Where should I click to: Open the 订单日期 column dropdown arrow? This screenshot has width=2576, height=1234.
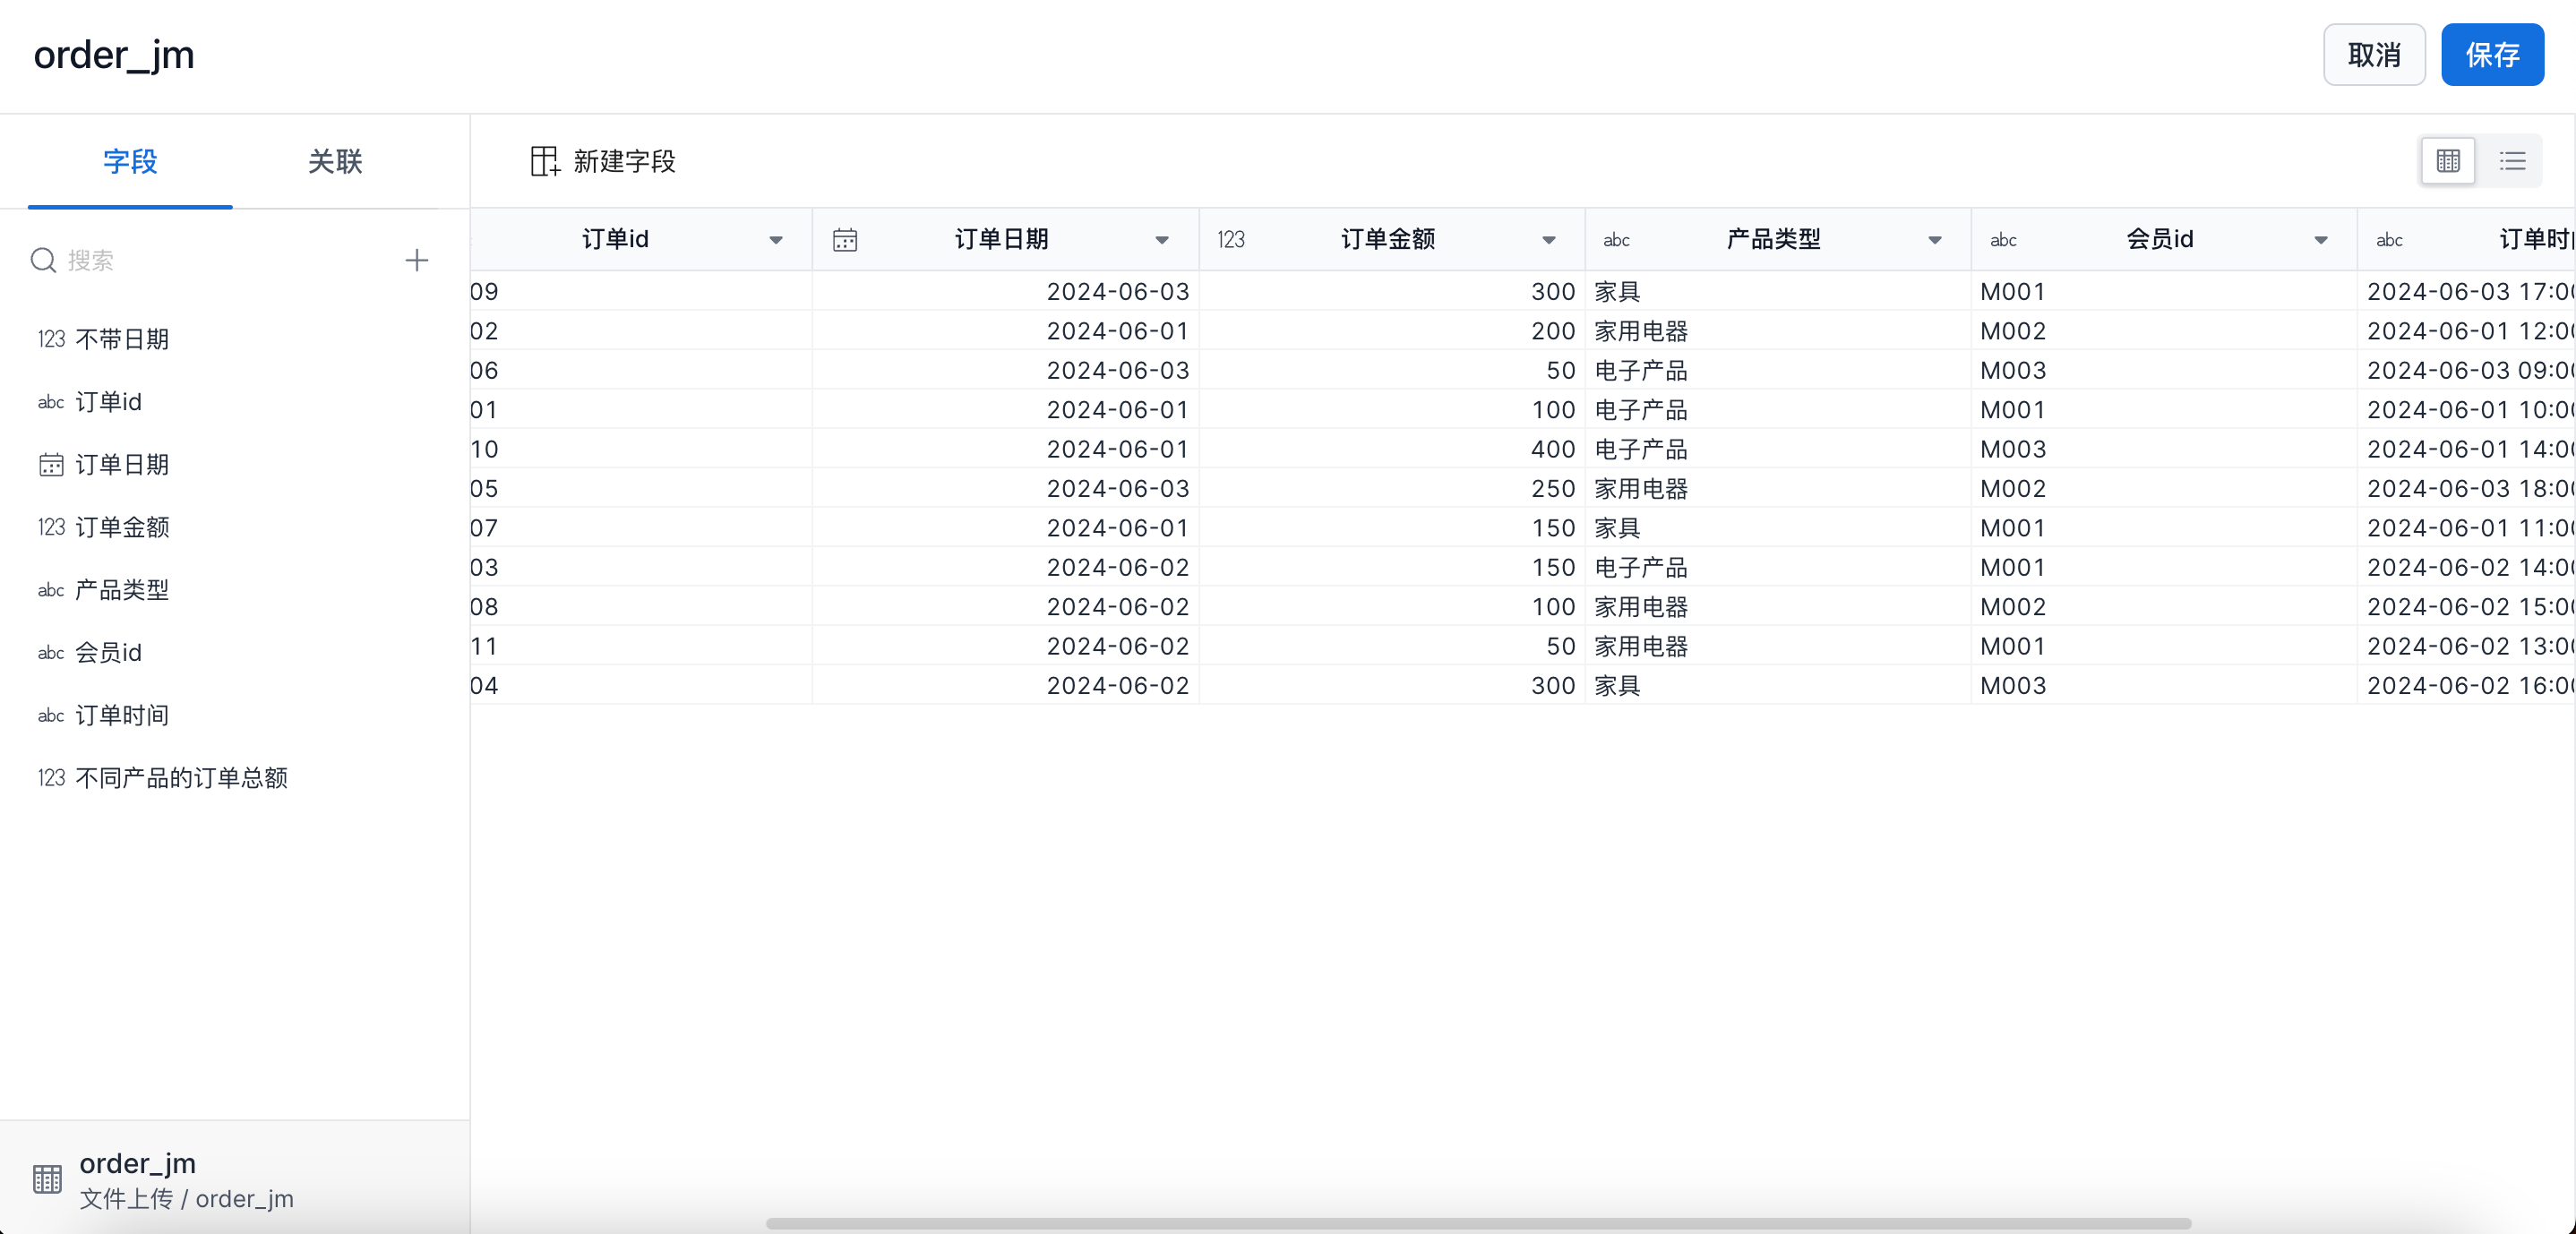[x=1162, y=240]
